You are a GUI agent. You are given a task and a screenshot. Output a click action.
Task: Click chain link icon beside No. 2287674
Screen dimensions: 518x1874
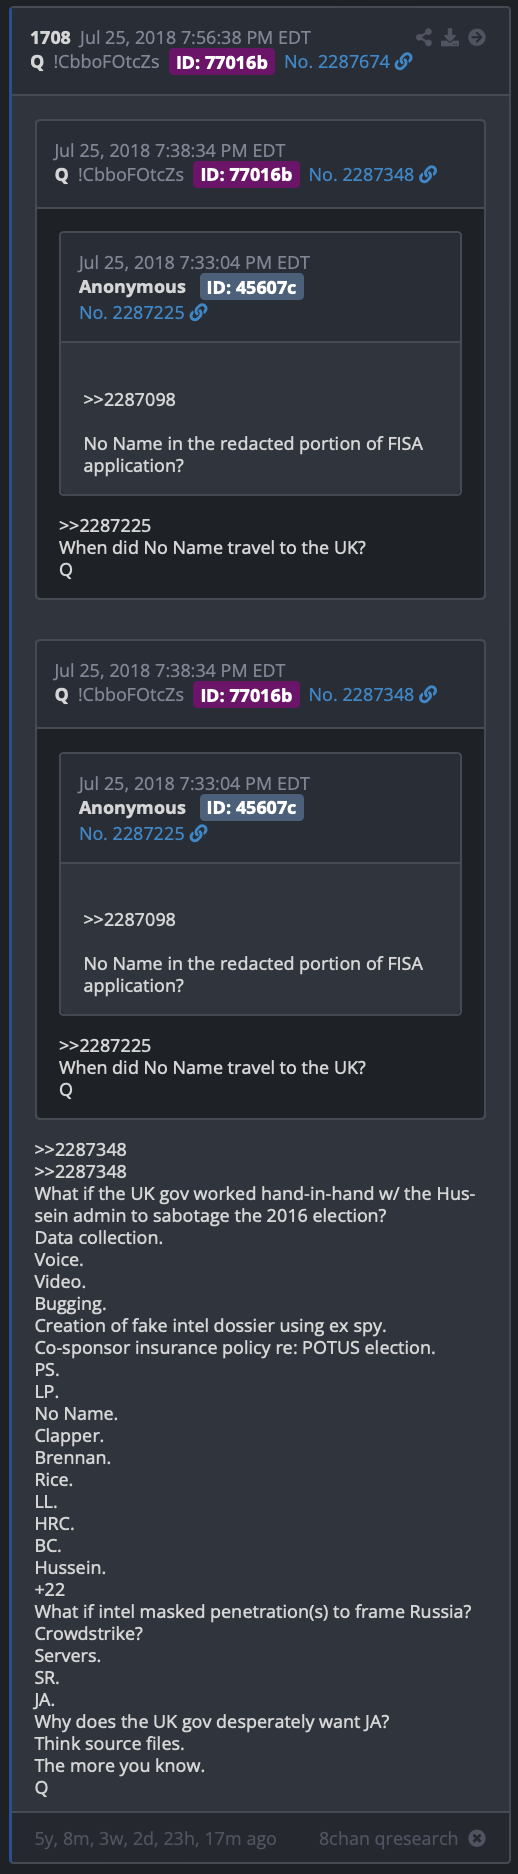(x=403, y=61)
